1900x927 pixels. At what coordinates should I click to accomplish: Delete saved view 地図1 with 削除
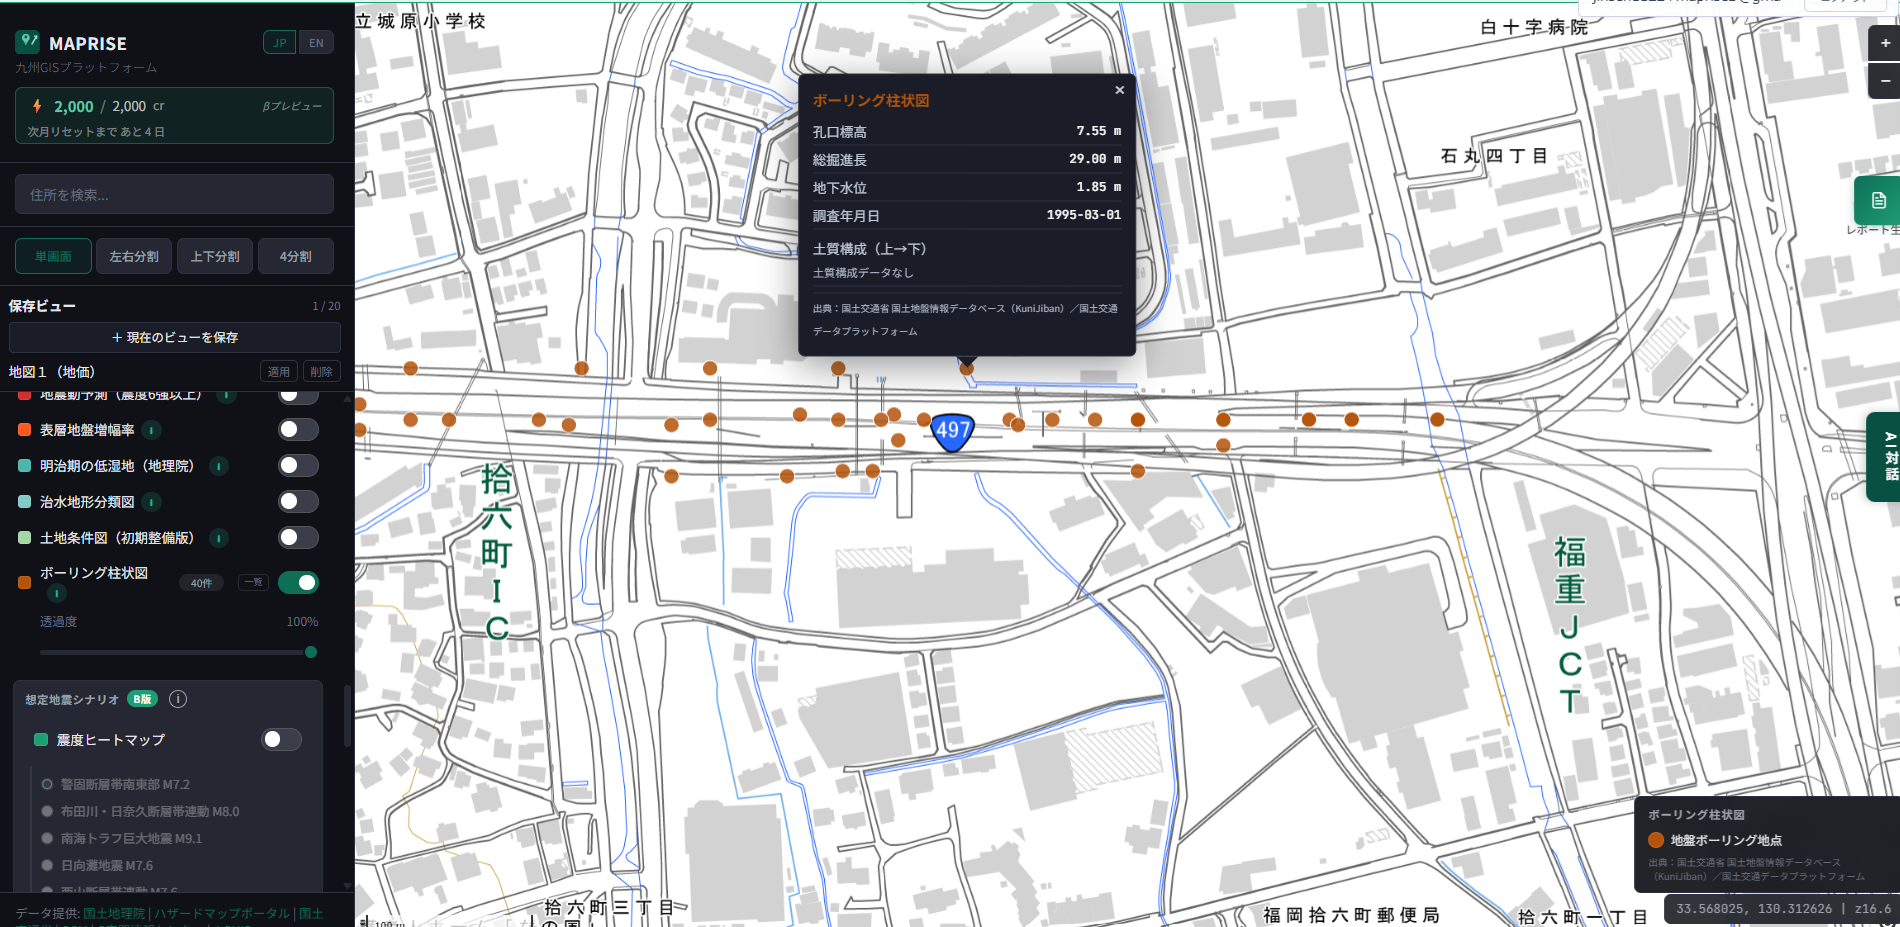(321, 372)
